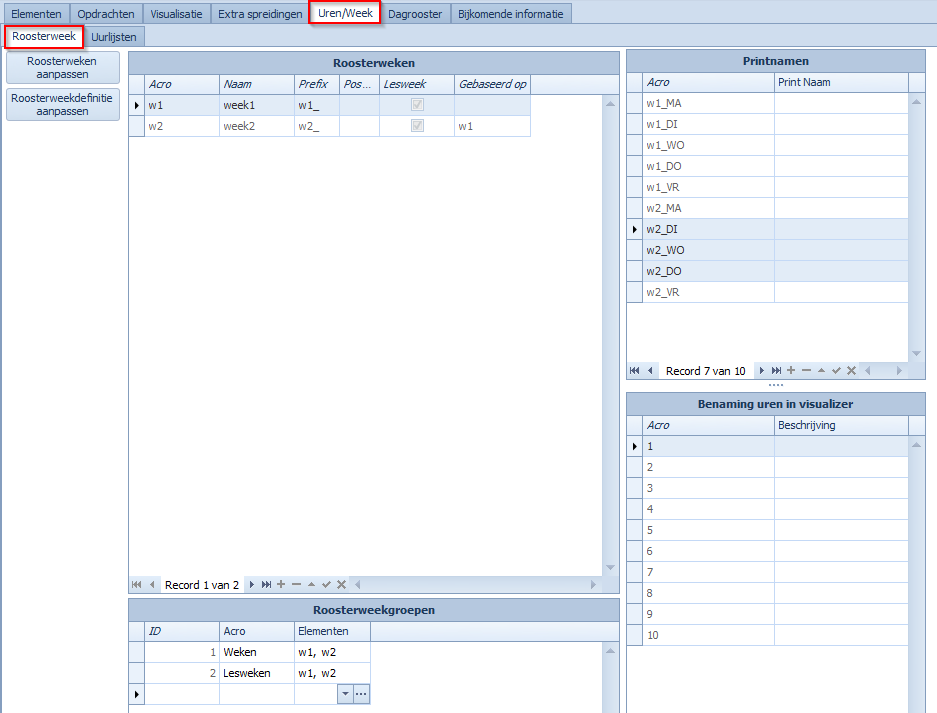Toggle Lesweek checkbox for week1 row

[417, 105]
